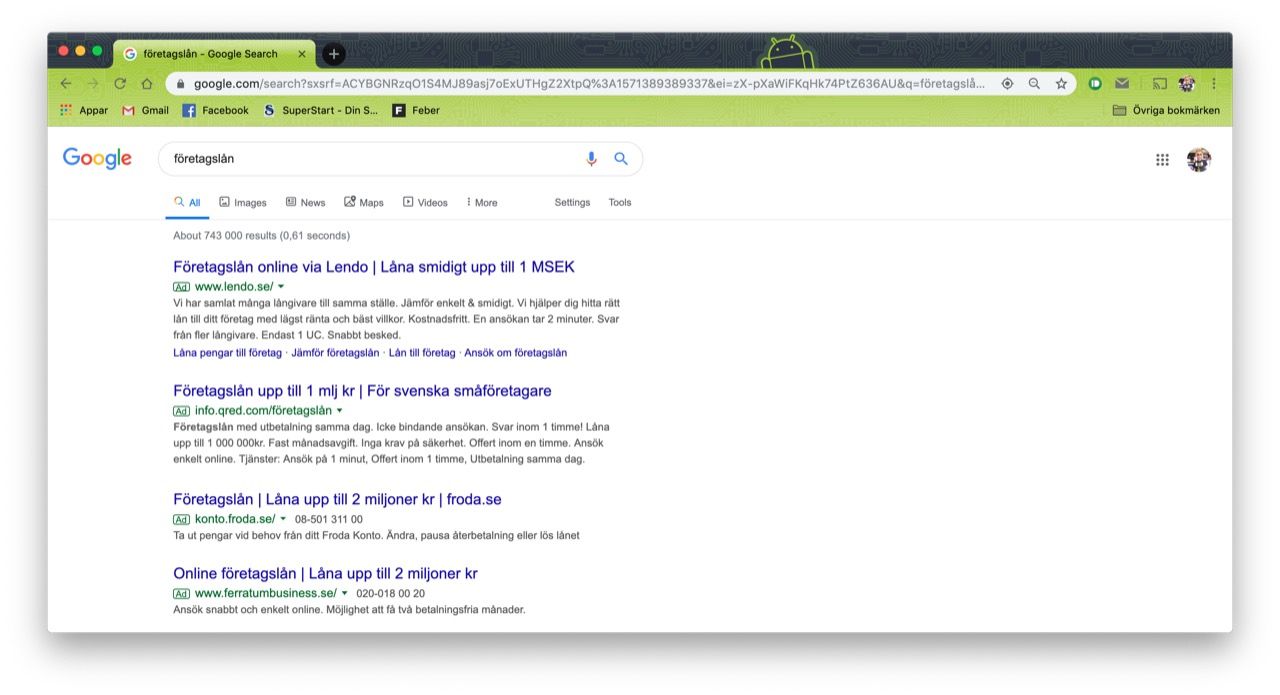The height and width of the screenshot is (695, 1280).
Task: Expand dropdown arrow next to www.ferratumbusiness.se
Action: click(x=345, y=593)
